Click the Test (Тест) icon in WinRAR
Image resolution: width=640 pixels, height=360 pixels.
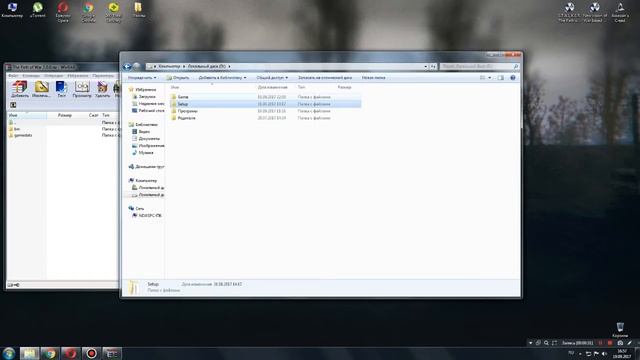coord(61,89)
